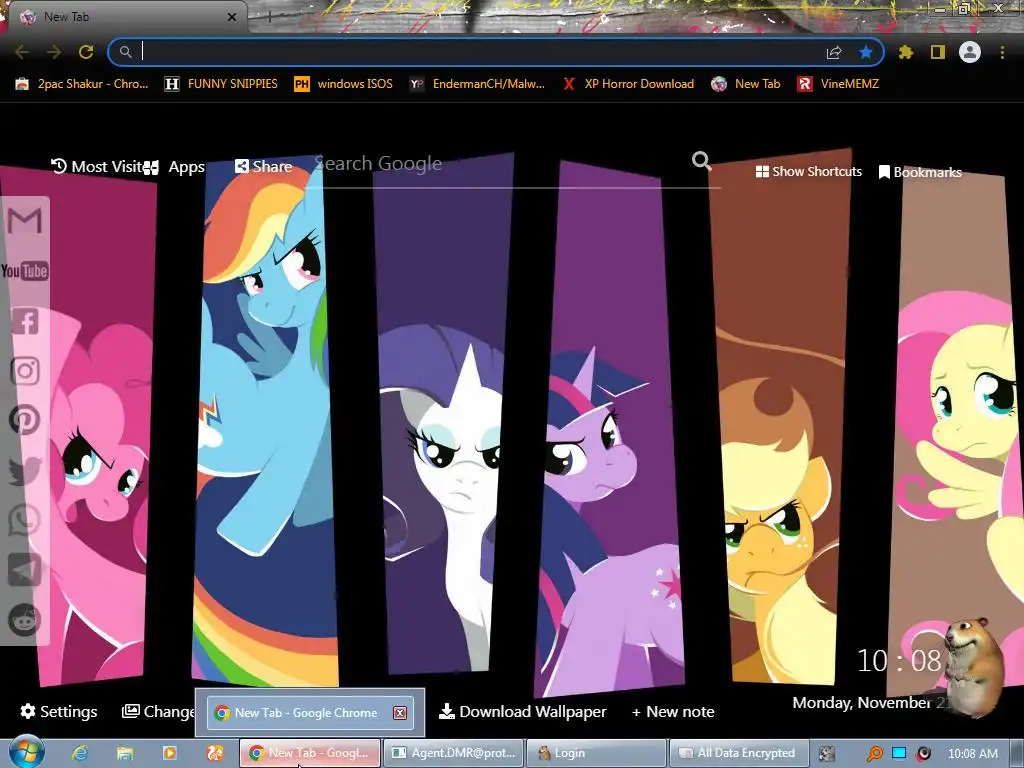This screenshot has height=768, width=1024.
Task: Click the share page icon in address bar
Action: pyautogui.click(x=834, y=52)
